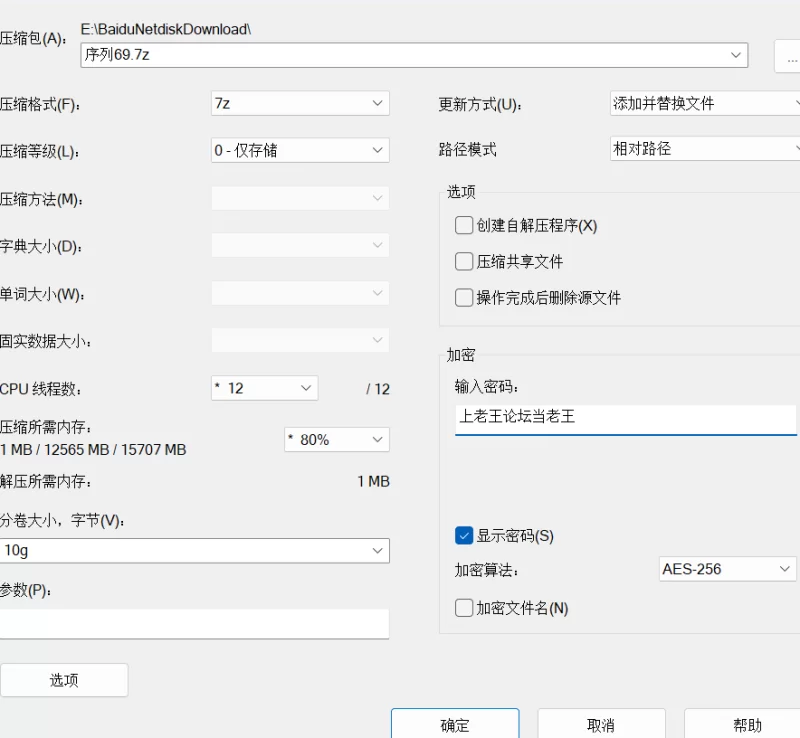Uncheck 显示密码(S) checkbox

[x=464, y=536]
